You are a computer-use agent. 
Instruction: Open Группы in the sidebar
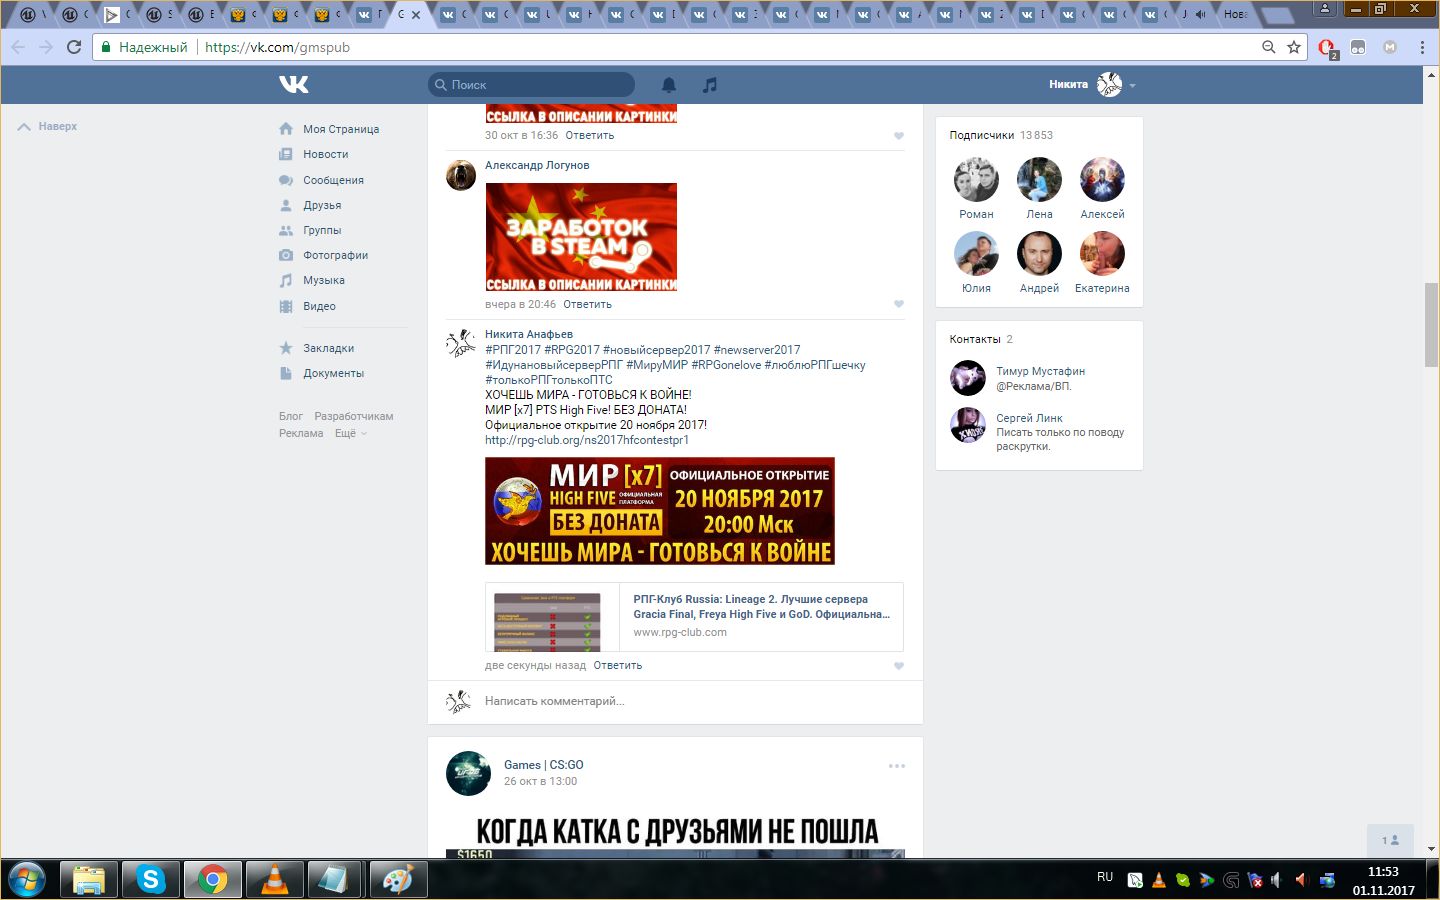322,230
